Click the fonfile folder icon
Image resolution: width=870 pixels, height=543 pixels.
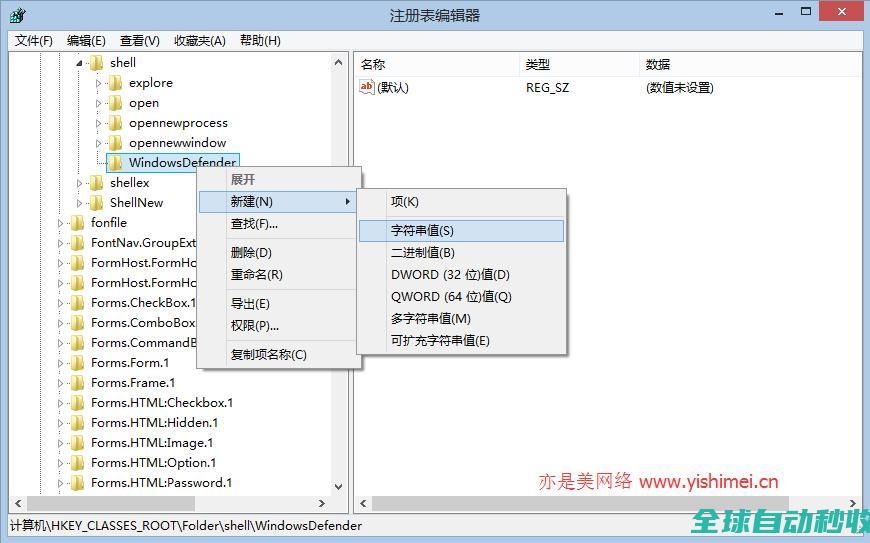[77, 223]
